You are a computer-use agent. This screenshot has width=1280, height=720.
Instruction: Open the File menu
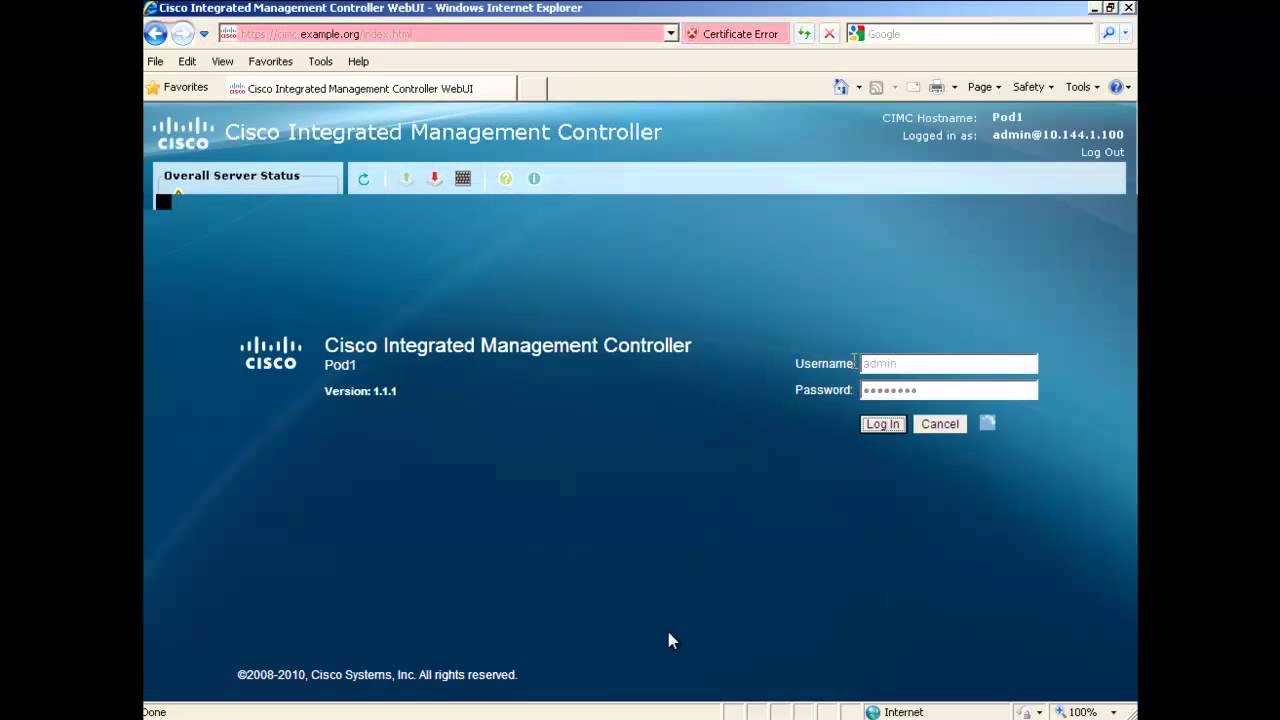(x=155, y=61)
